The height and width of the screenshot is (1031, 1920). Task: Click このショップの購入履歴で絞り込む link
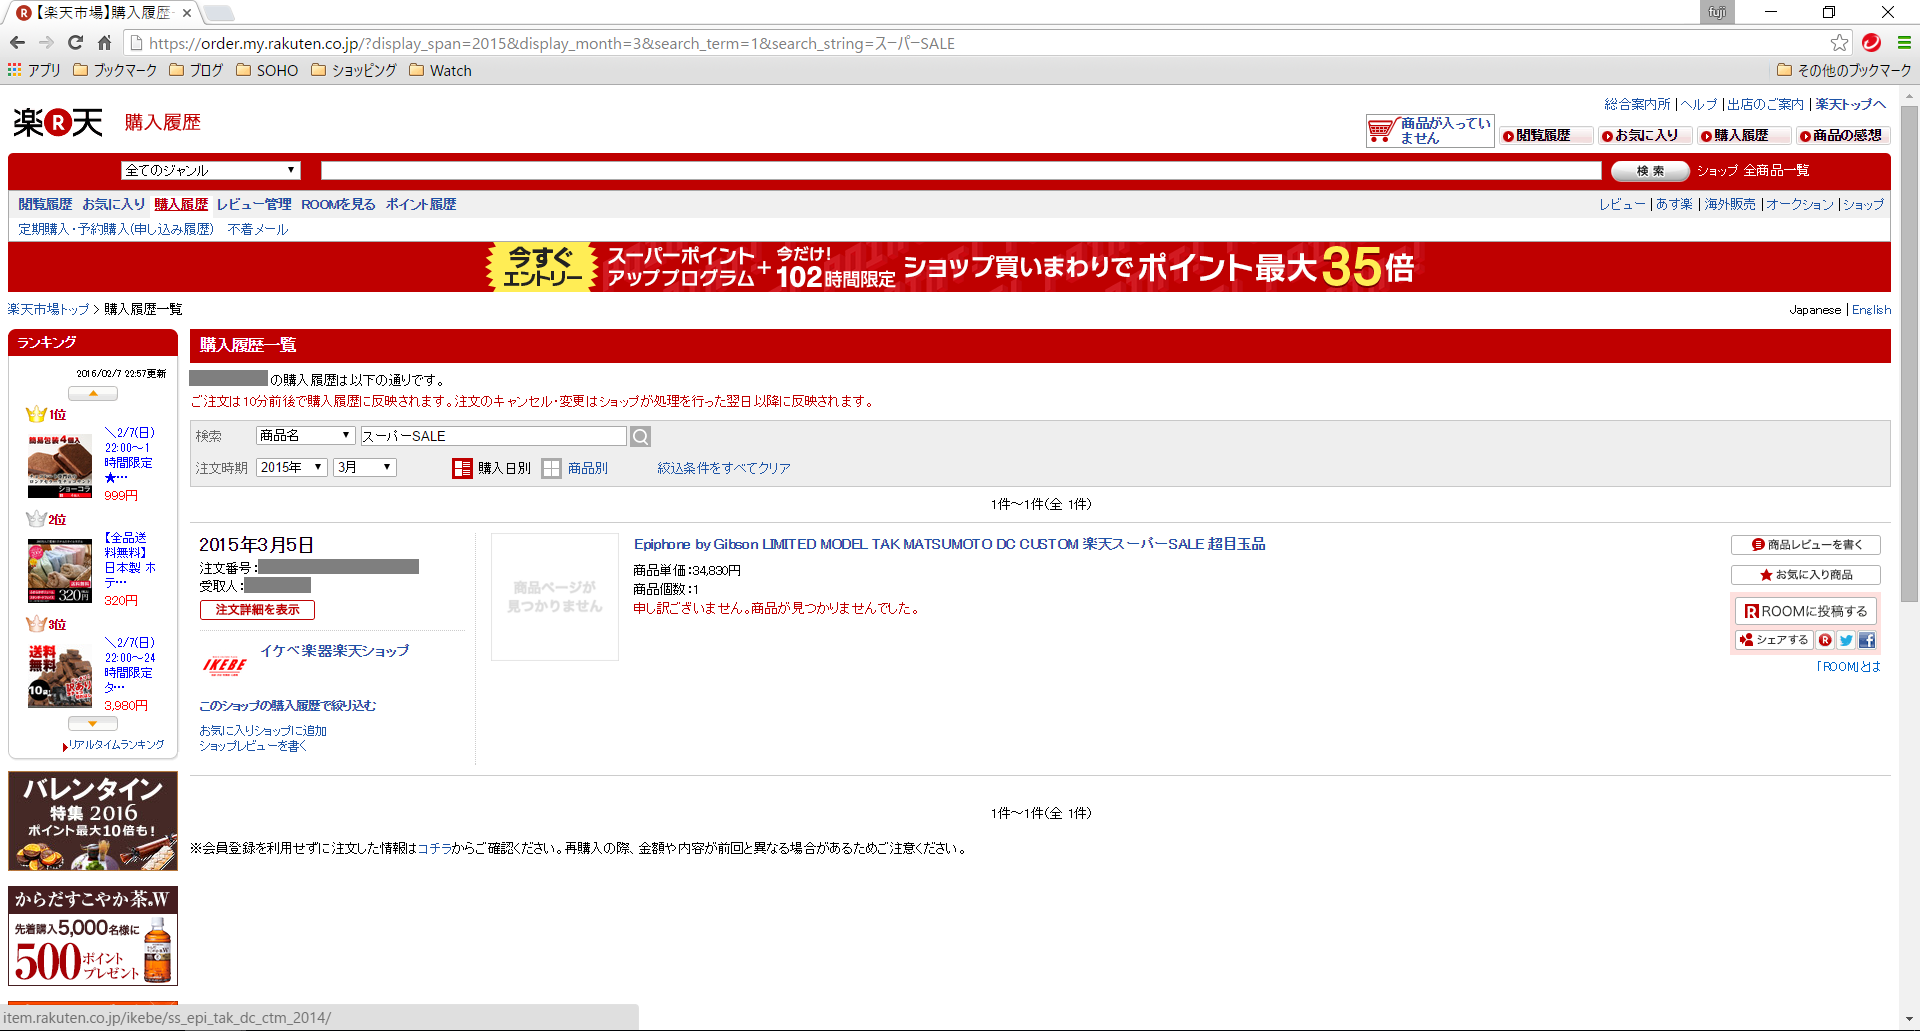[x=288, y=705]
